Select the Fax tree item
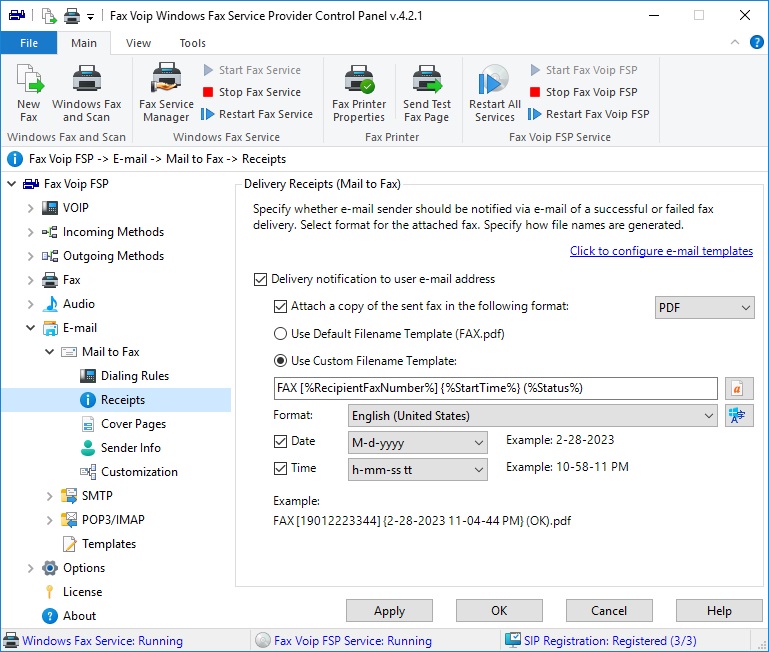The width and height of the screenshot is (769, 652). [x=61, y=281]
